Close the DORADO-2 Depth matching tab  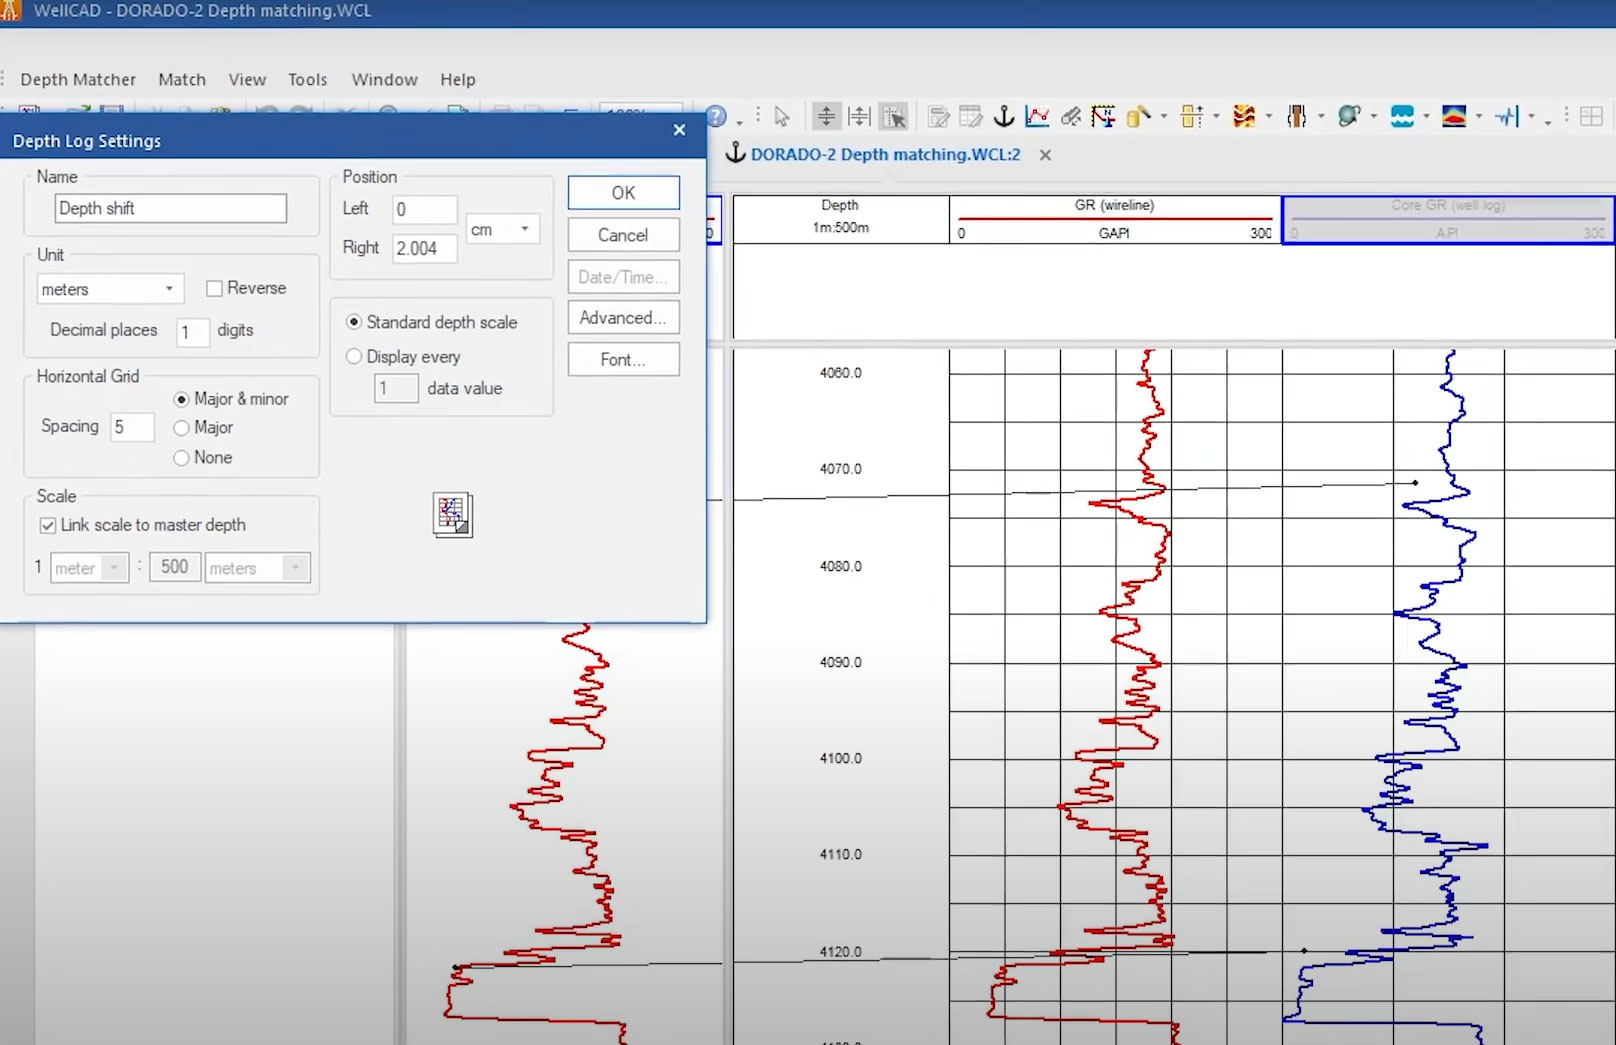[x=1045, y=155]
